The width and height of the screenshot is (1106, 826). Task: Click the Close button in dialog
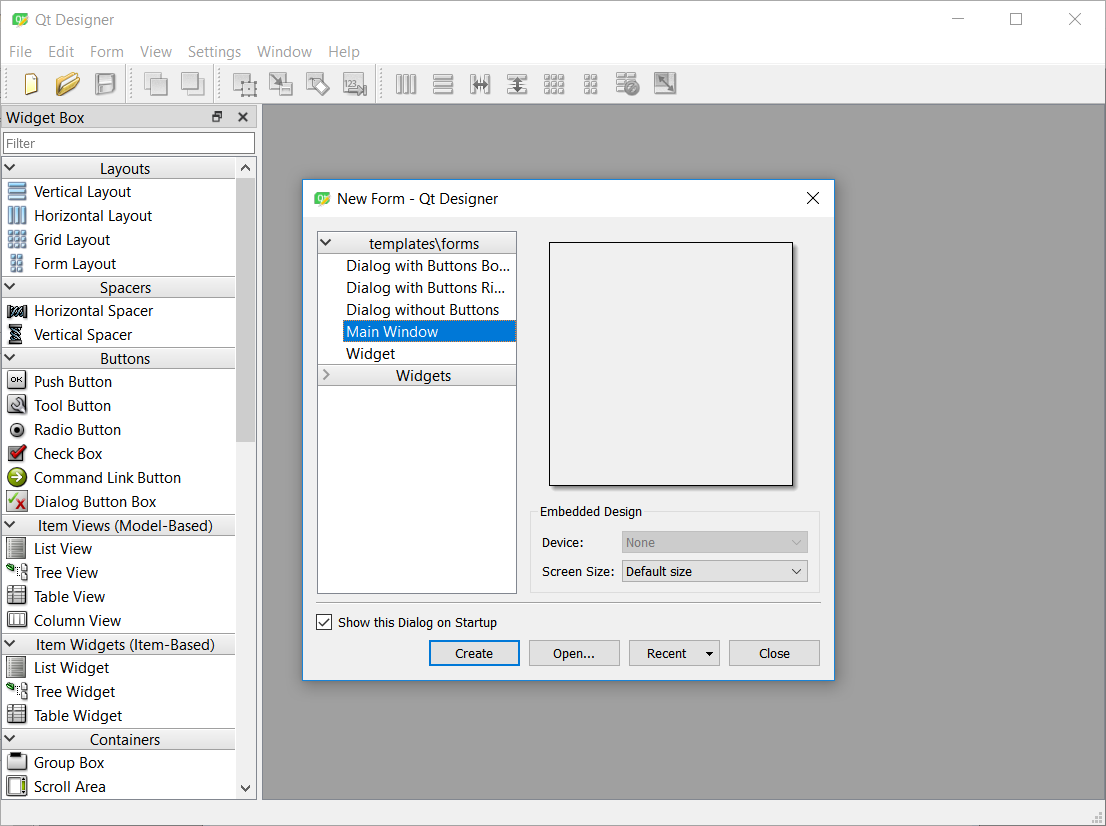(x=774, y=653)
